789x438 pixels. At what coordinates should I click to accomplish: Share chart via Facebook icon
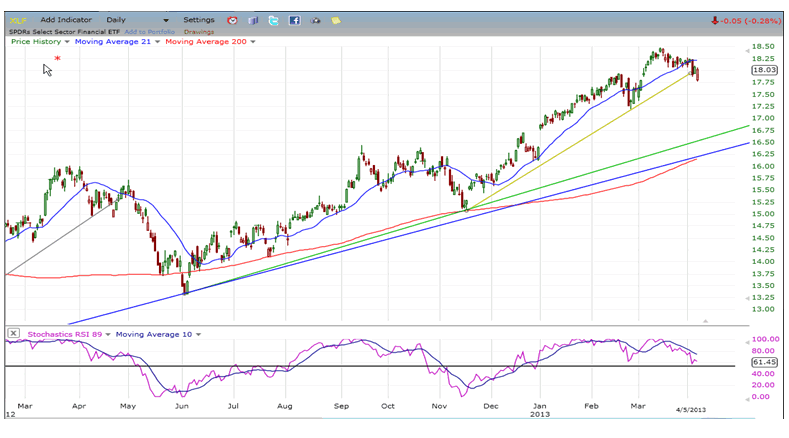click(x=295, y=20)
